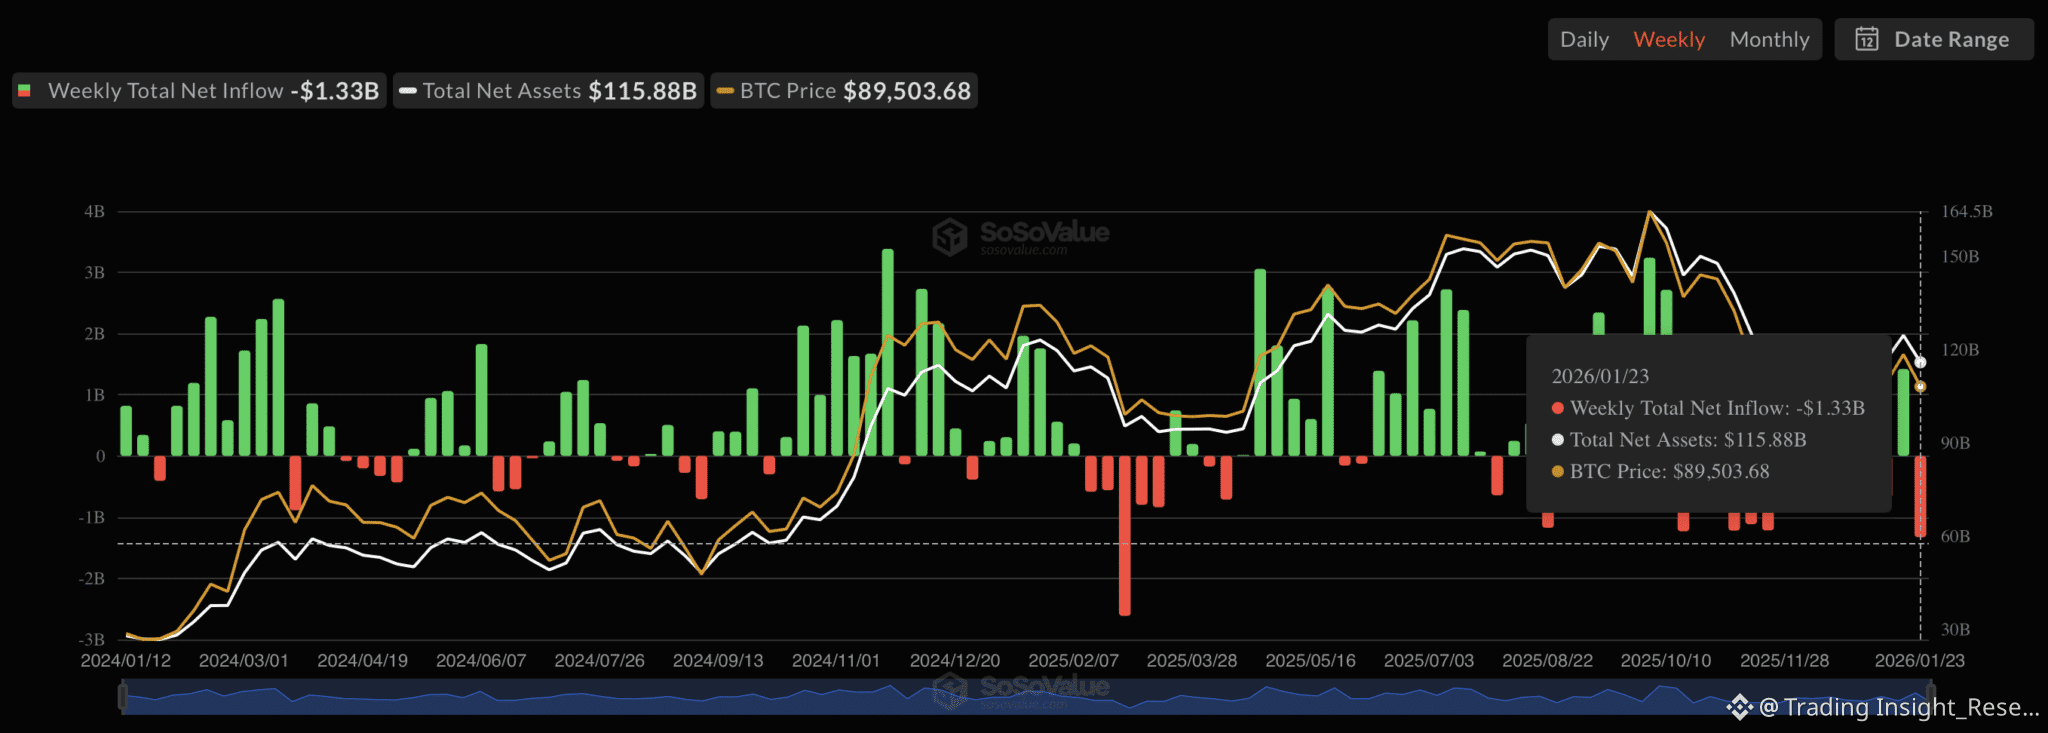Switch to the Daily view
2048x733 pixels.
click(1584, 39)
